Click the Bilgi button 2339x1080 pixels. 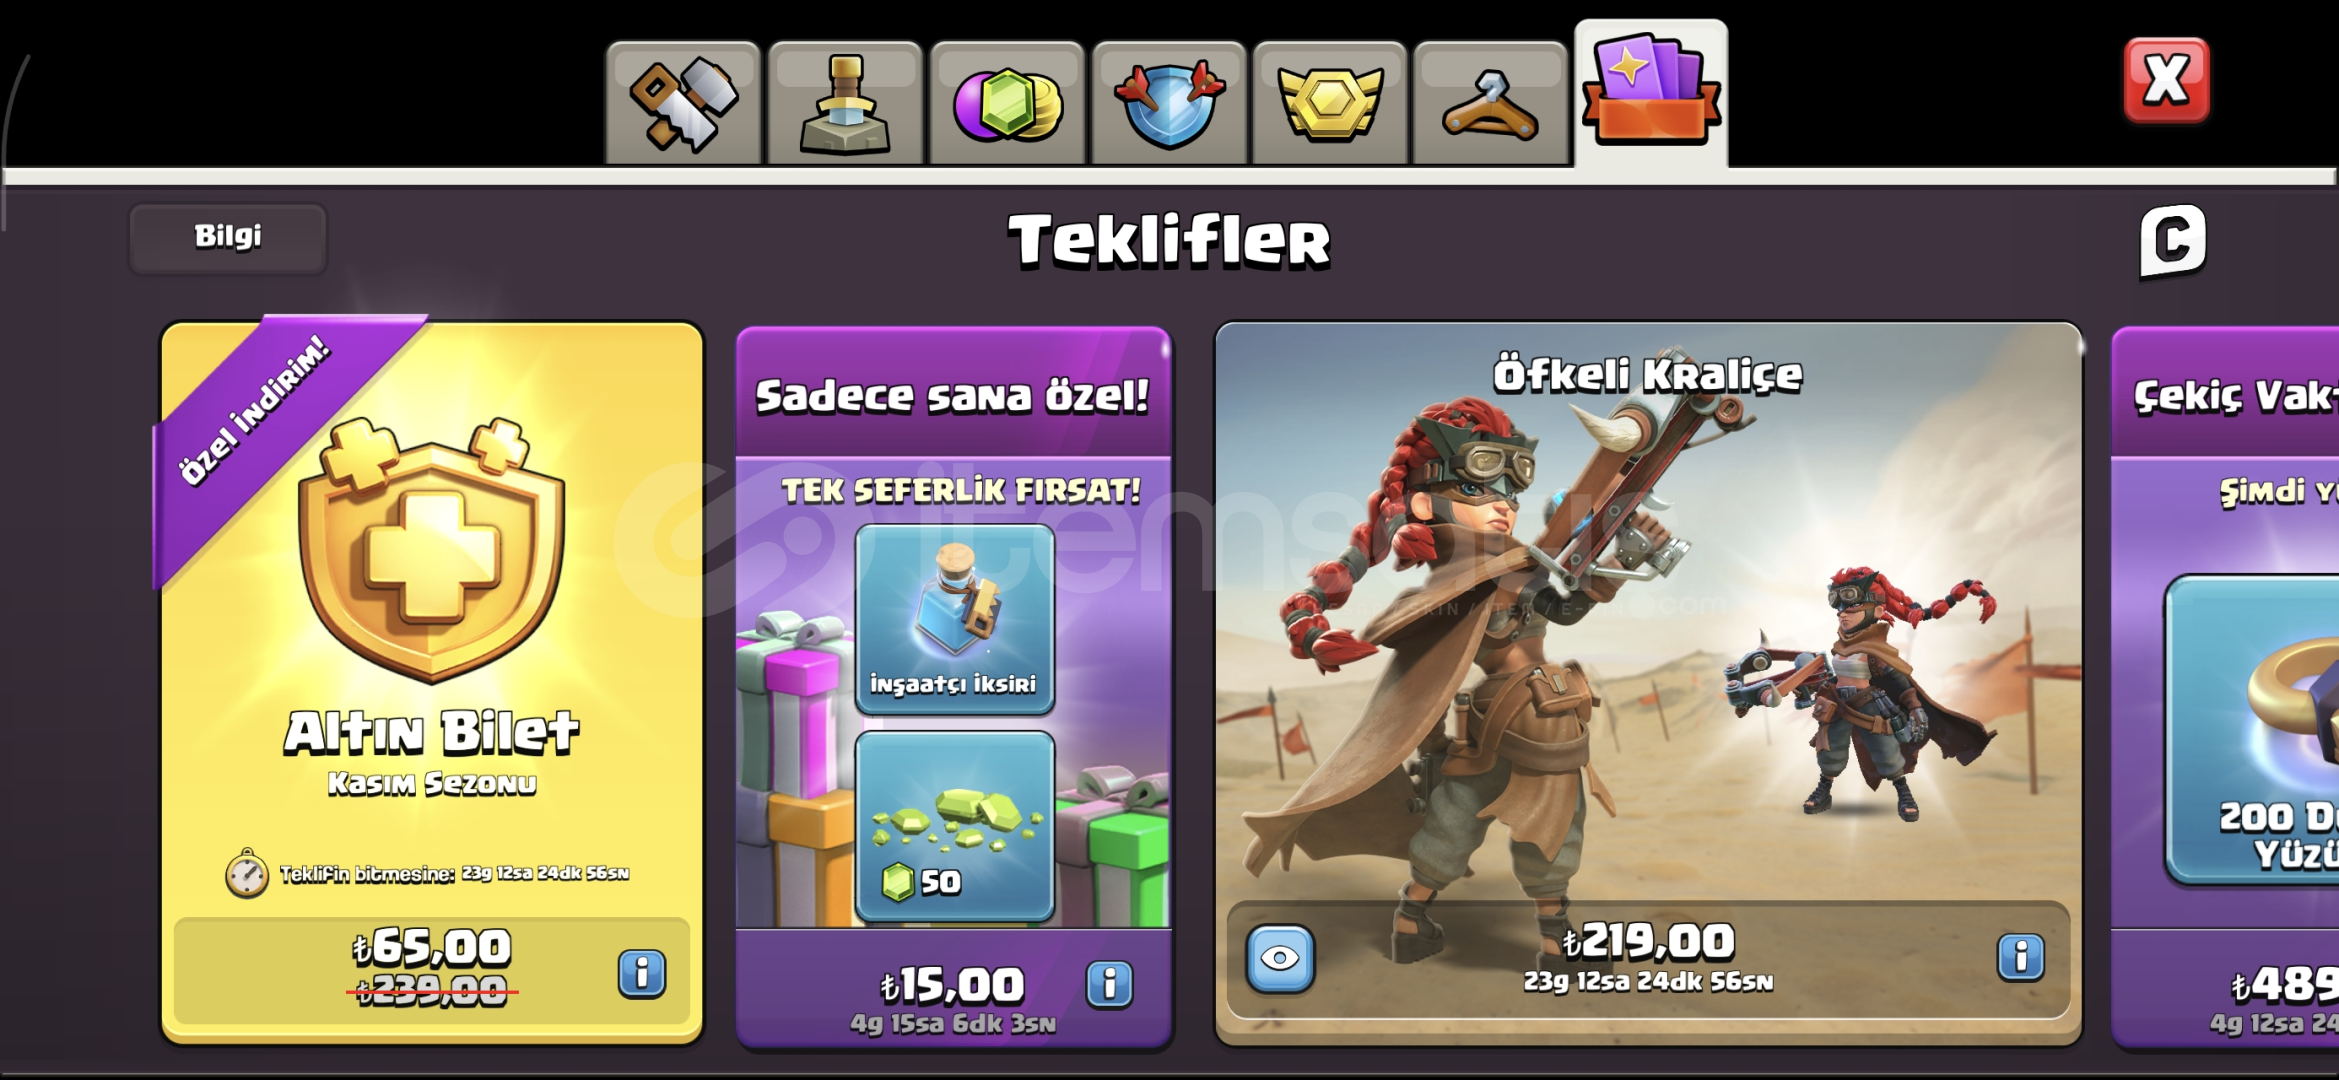pyautogui.click(x=228, y=238)
